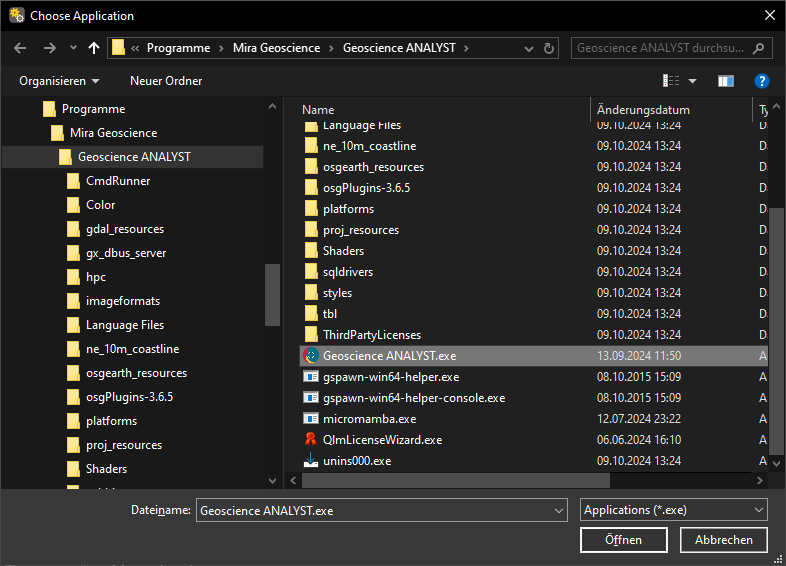Navigate up one folder level
The width and height of the screenshot is (786, 566).
pyautogui.click(x=94, y=48)
